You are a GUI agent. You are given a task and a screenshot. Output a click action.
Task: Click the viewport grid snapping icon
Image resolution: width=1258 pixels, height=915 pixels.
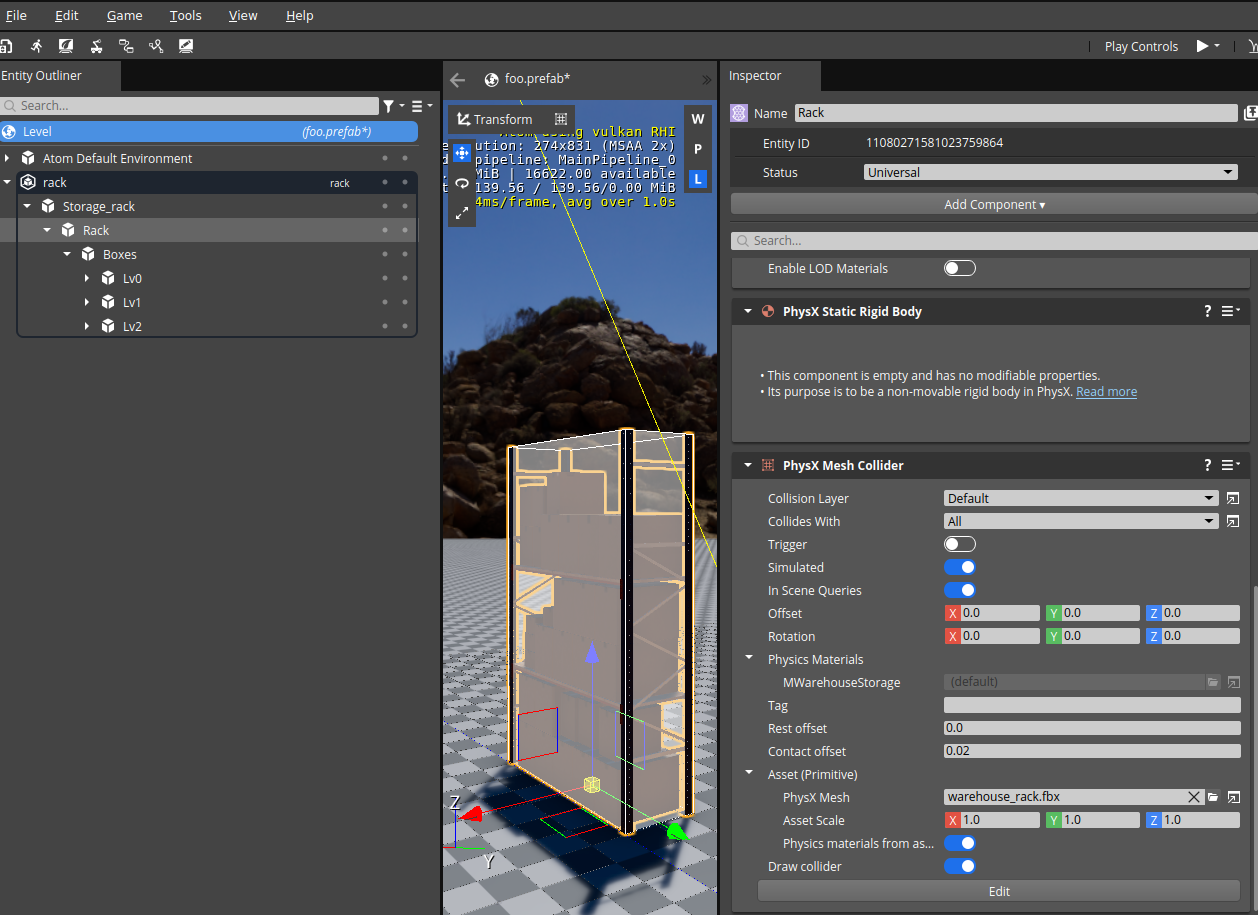pos(561,119)
